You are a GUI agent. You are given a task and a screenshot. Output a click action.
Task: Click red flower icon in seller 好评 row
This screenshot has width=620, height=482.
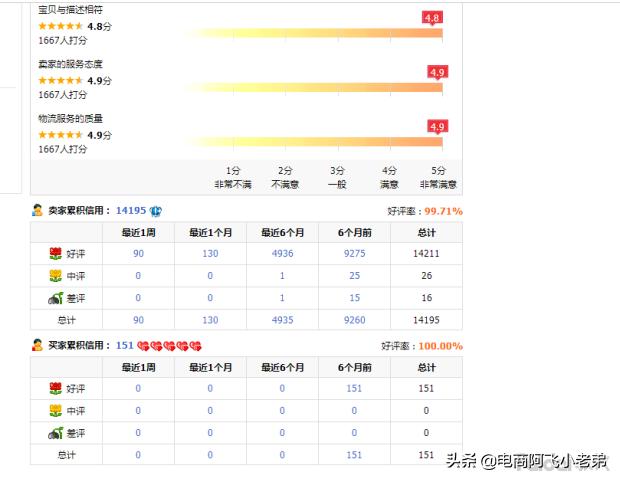[x=55, y=253]
